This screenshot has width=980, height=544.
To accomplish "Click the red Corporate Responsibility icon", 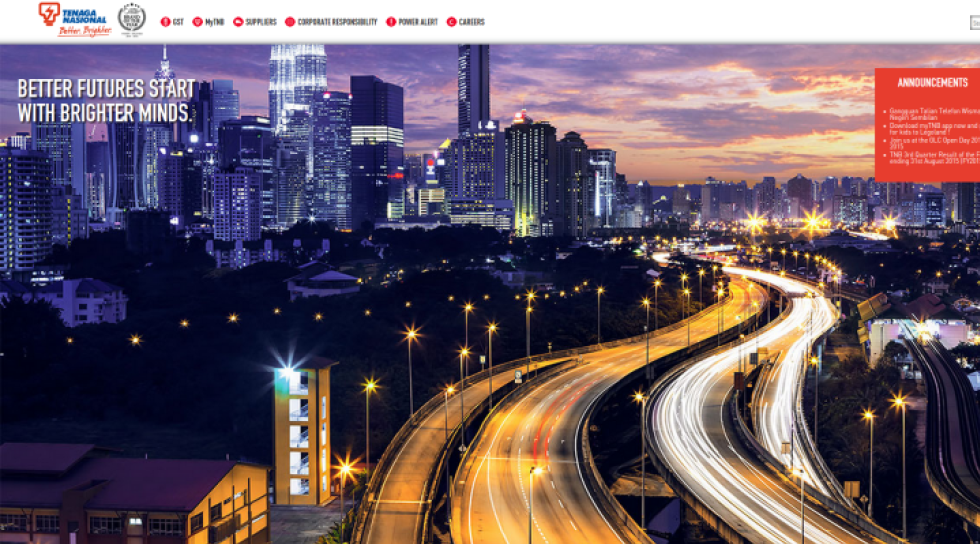I will tap(290, 22).
